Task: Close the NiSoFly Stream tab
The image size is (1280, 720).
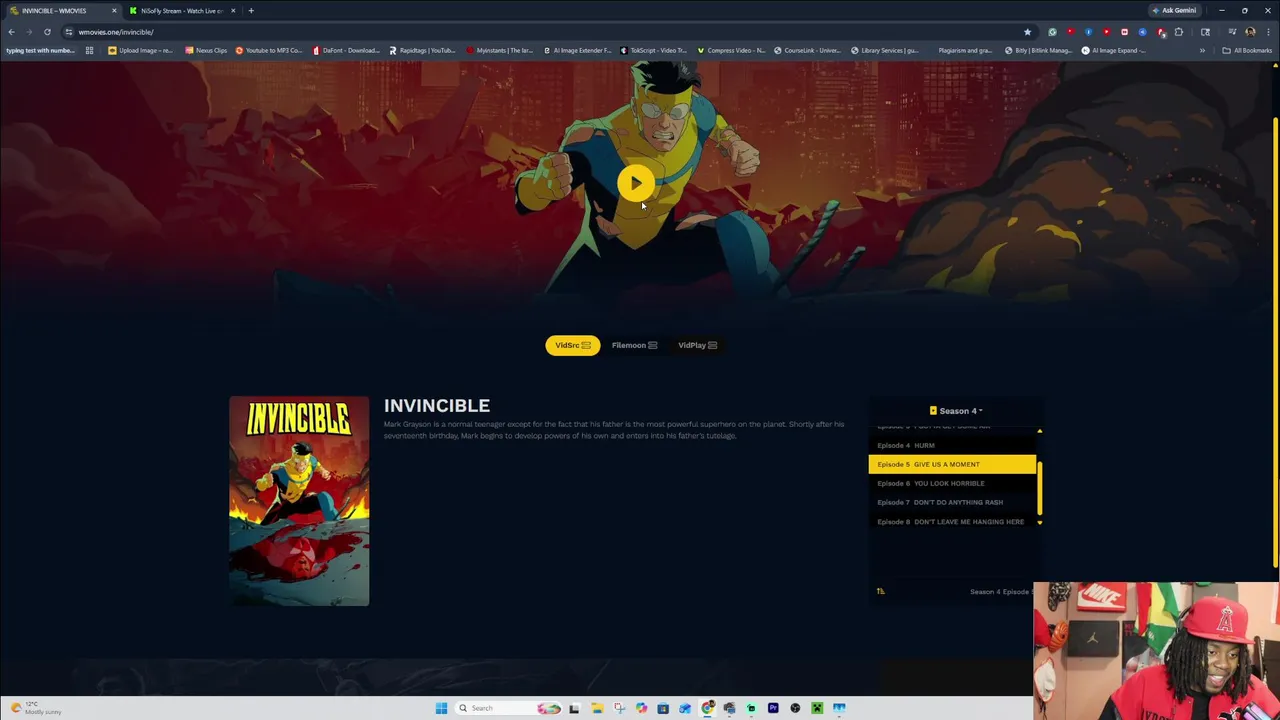Action: [233, 11]
